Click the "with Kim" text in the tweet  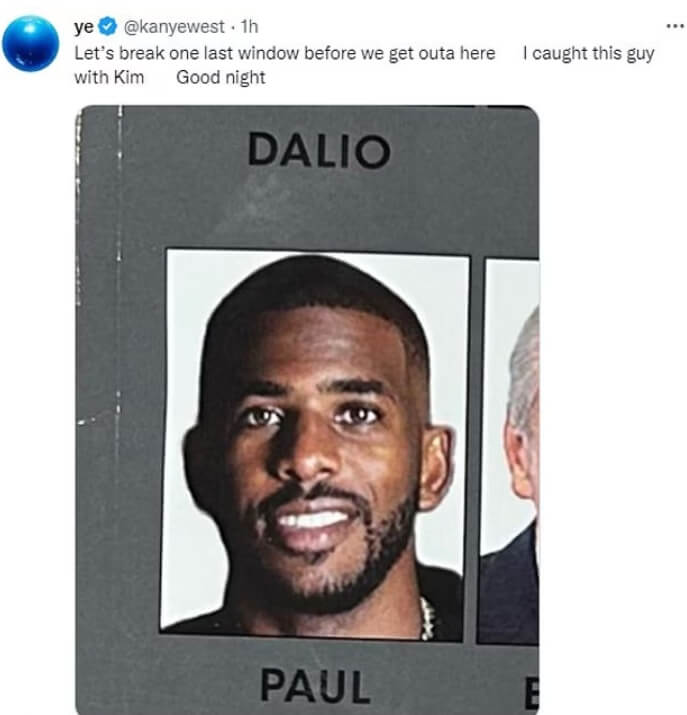tap(109, 78)
